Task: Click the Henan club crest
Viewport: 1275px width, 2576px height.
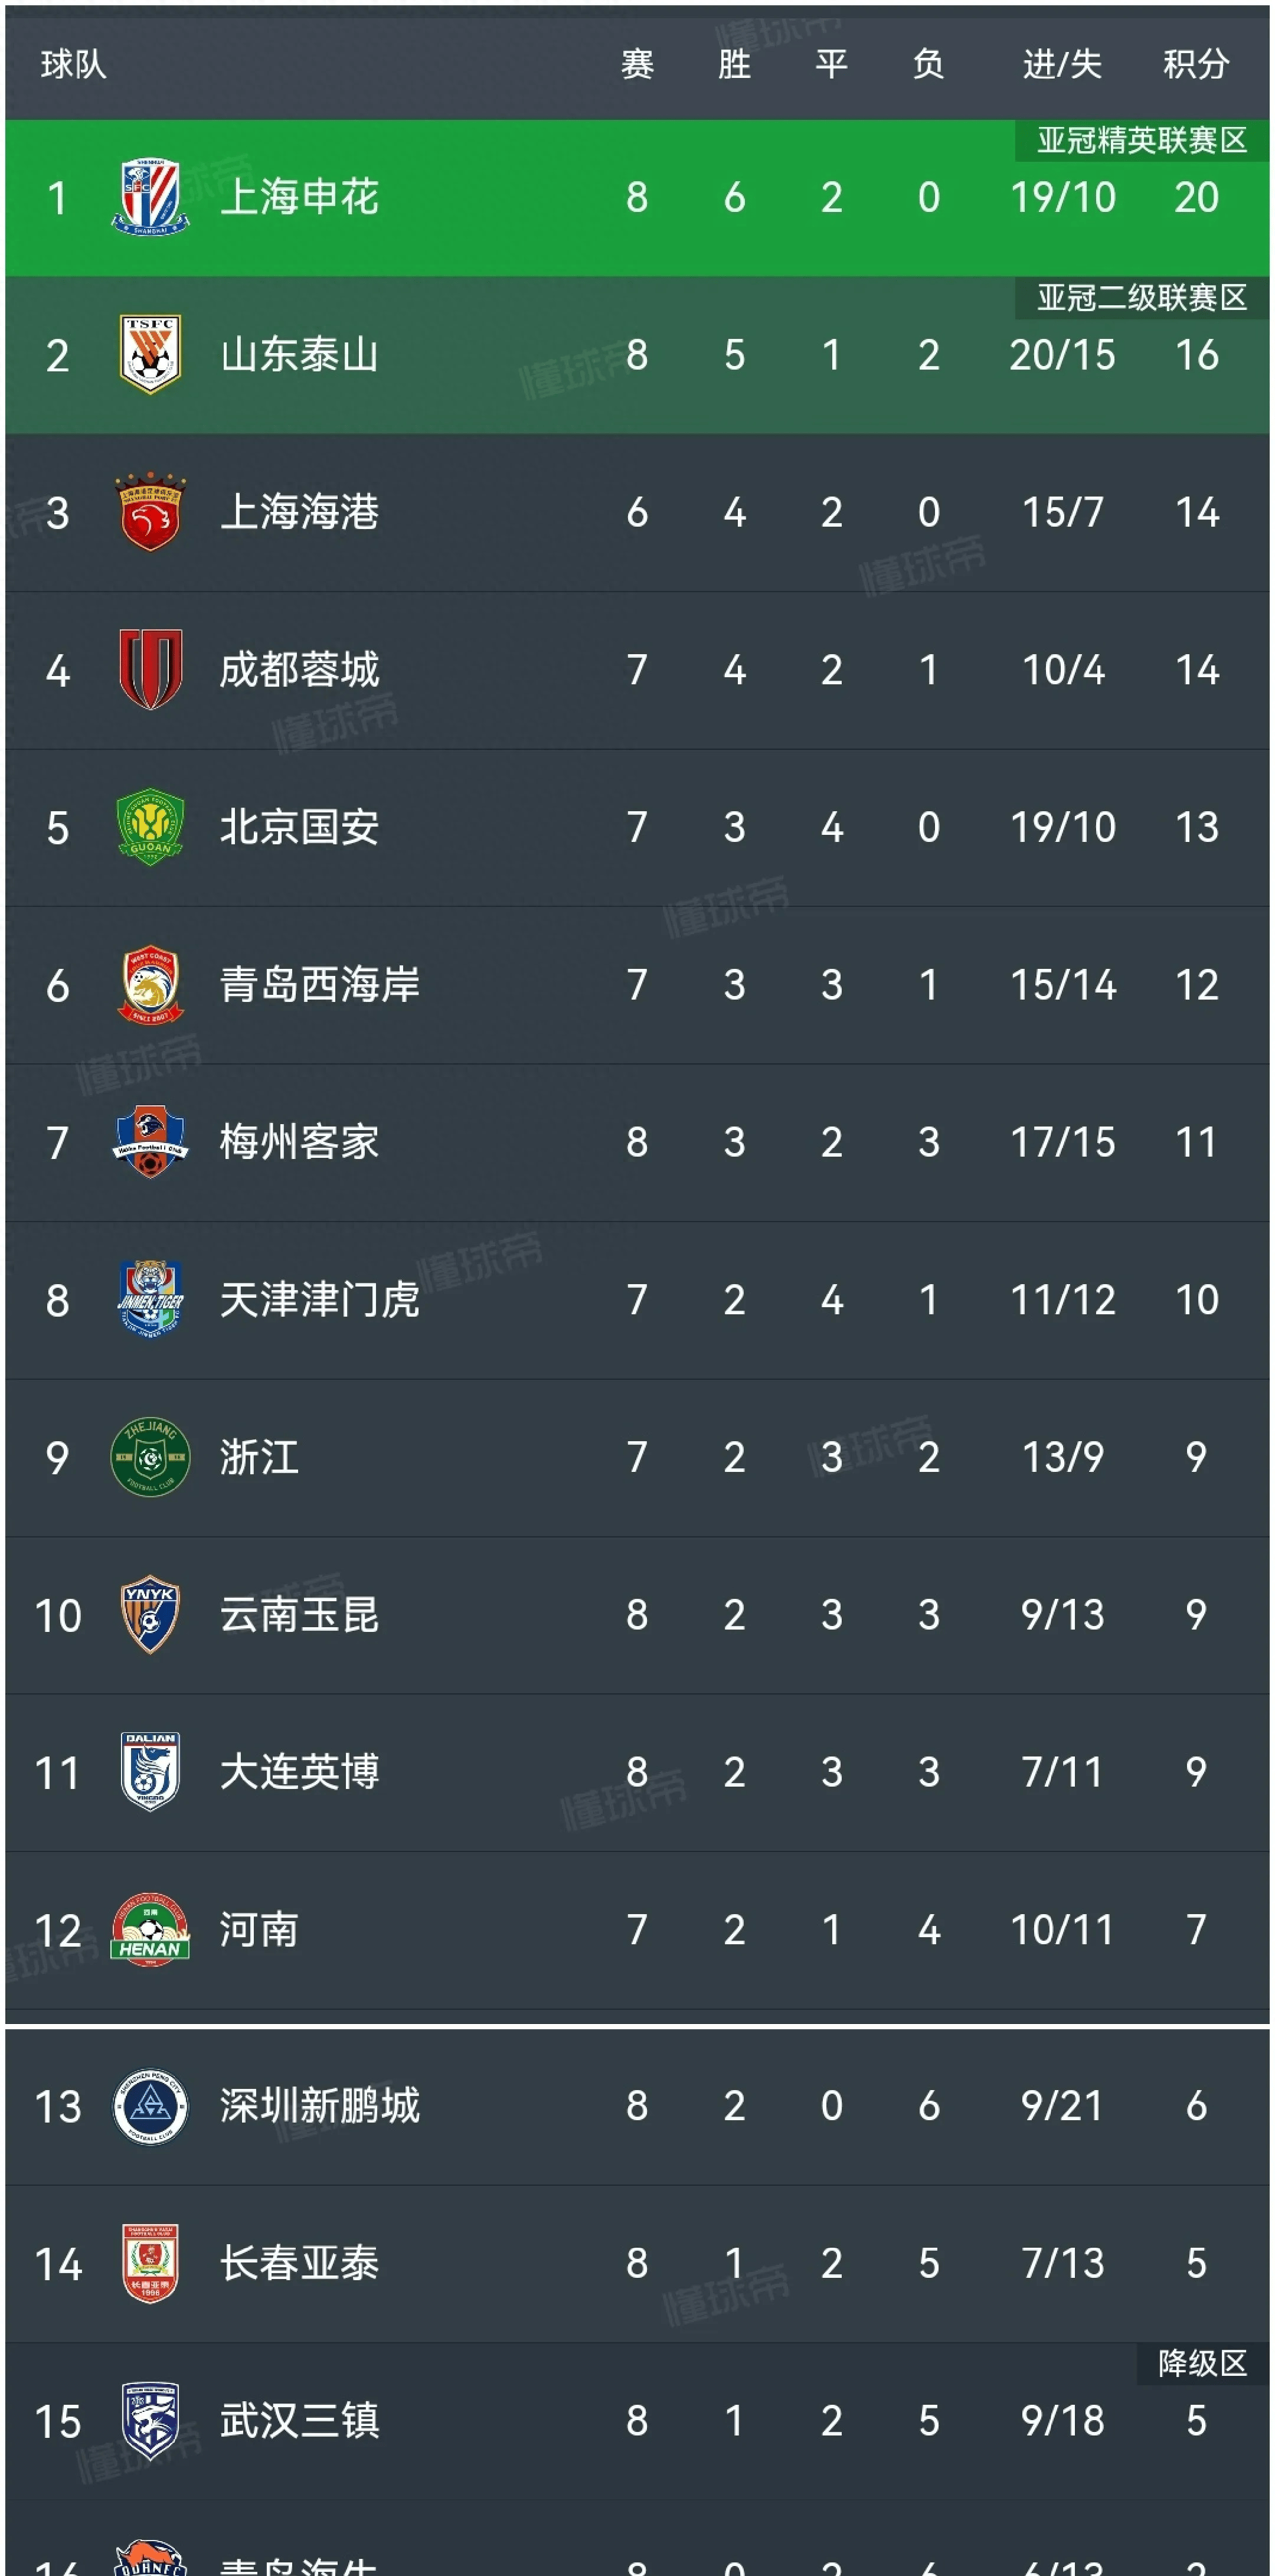Action: click(x=150, y=1929)
